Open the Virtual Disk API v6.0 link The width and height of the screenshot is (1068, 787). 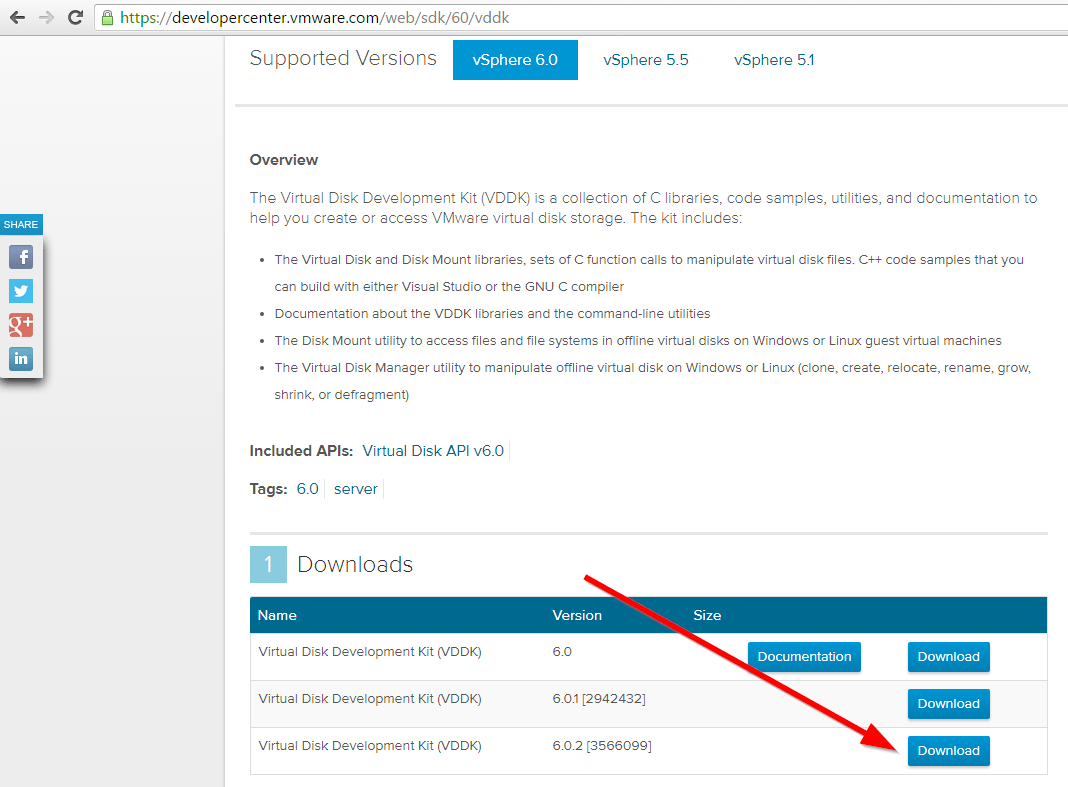pos(433,451)
